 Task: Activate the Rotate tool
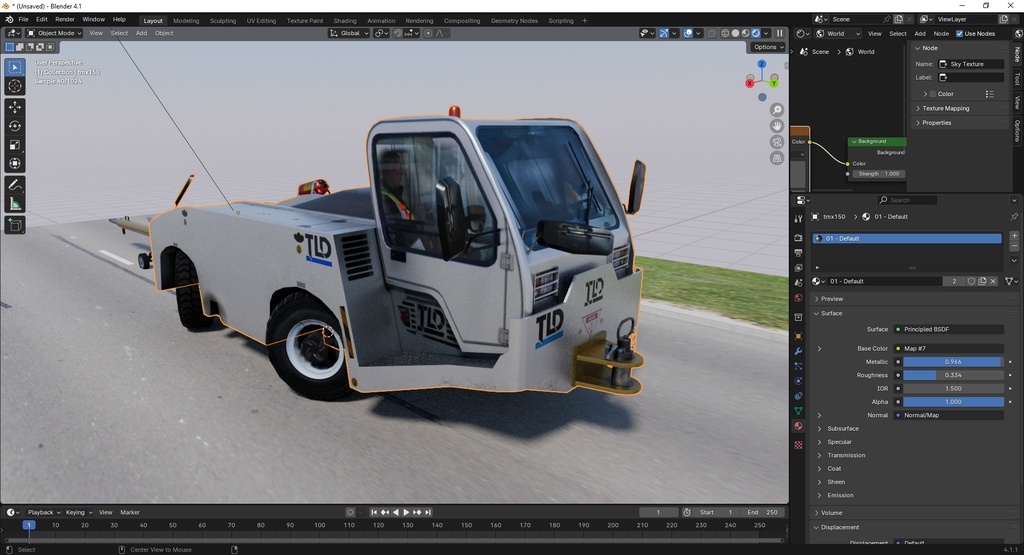pos(15,126)
